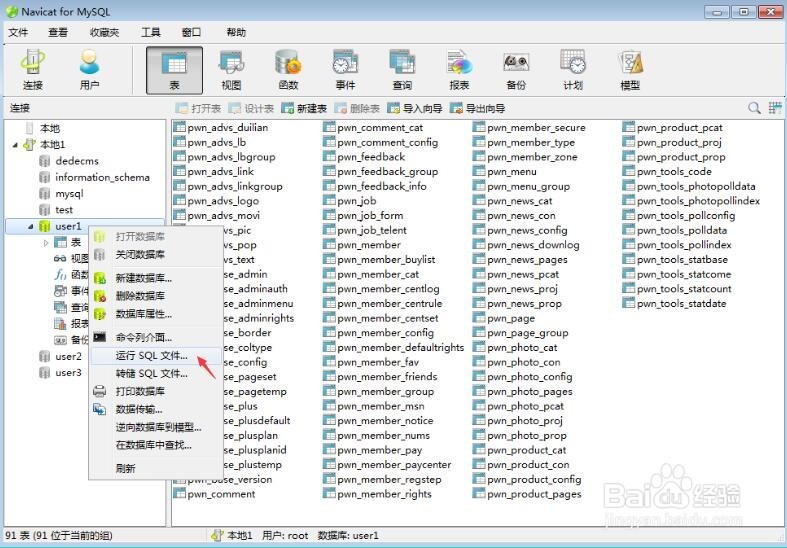The image size is (787, 548).
Task: Open the Model (模型) toolbar icon
Action: coord(630,70)
